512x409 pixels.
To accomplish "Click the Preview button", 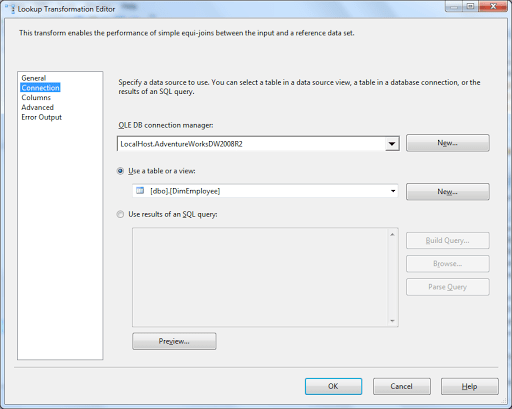I will pyautogui.click(x=174, y=341).
